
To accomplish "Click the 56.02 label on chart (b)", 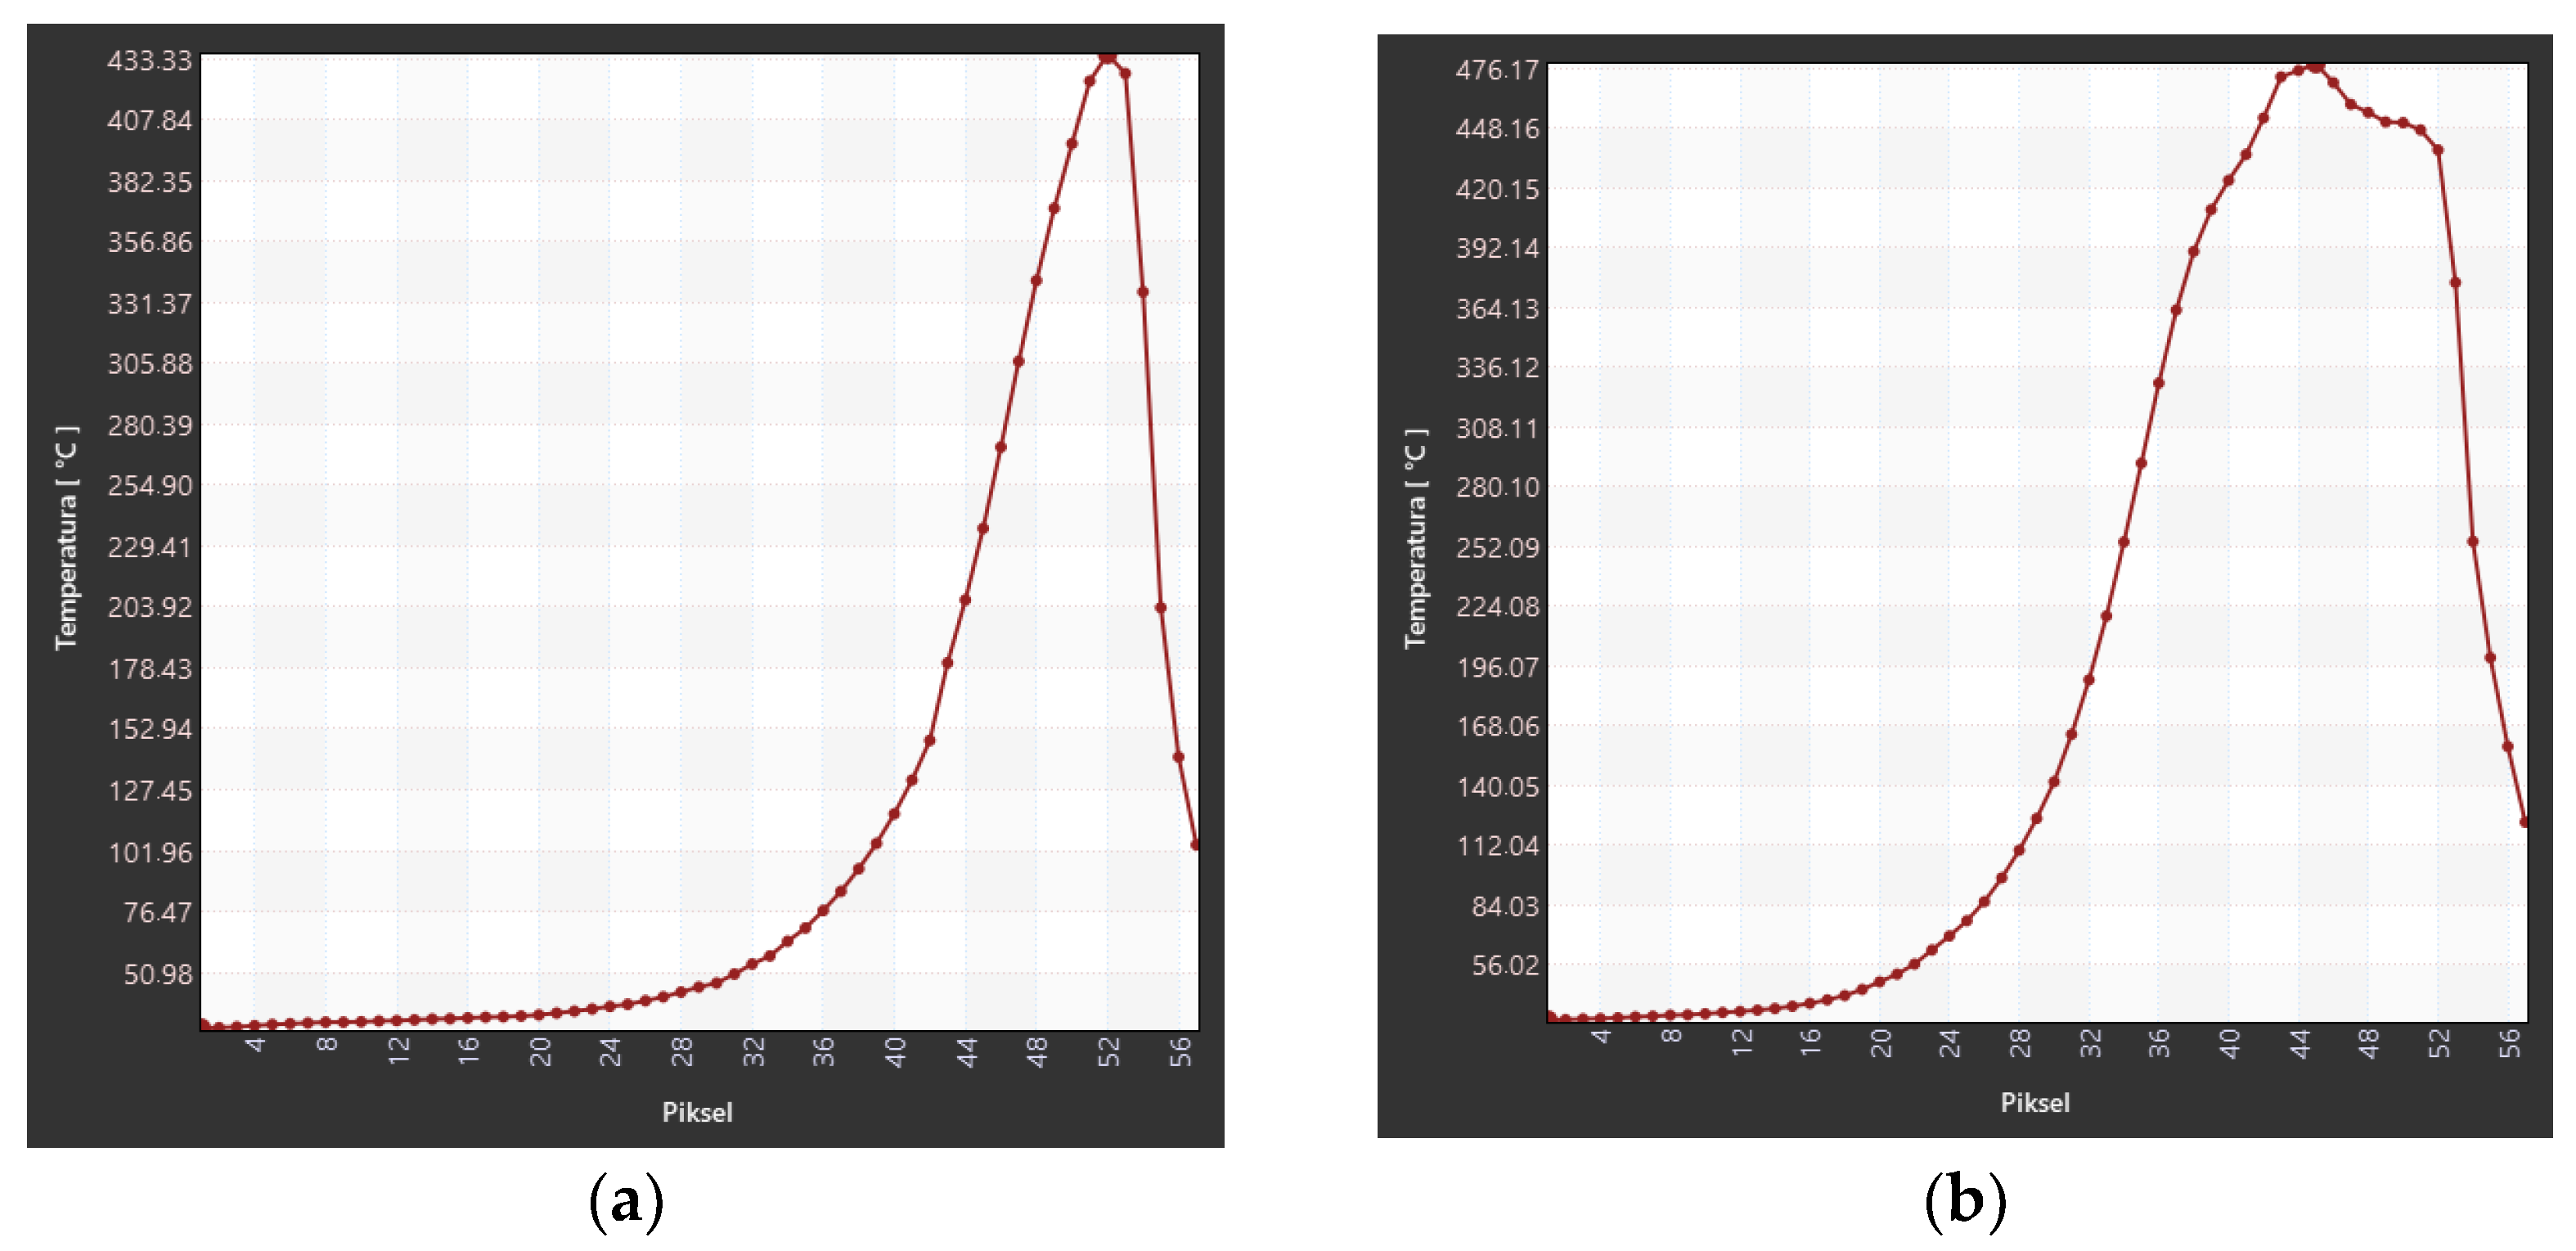I will pos(1505,965).
